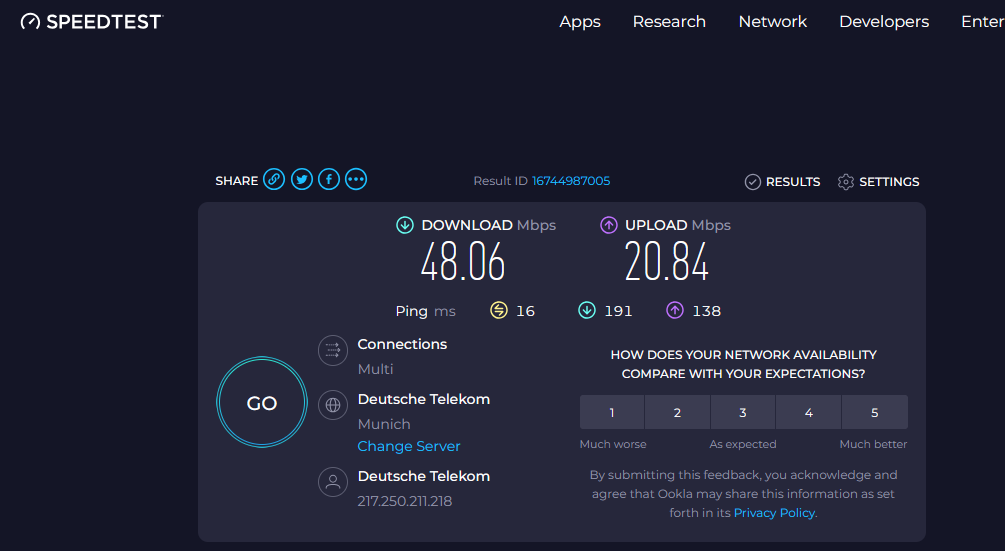Click the Results checkmark icon
The height and width of the screenshot is (551, 1005).
point(752,182)
